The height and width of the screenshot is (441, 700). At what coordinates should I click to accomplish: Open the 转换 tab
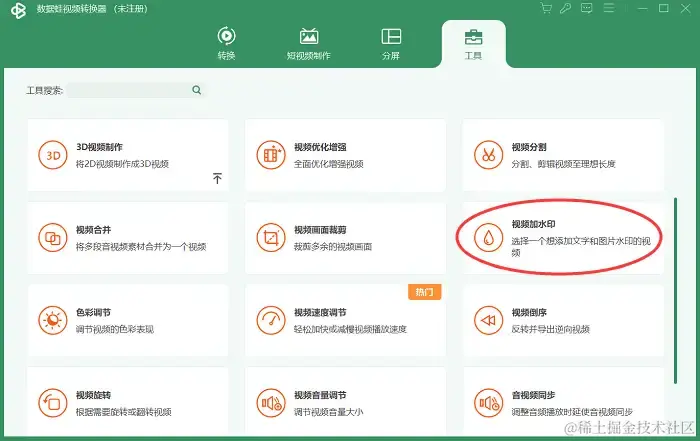click(226, 44)
